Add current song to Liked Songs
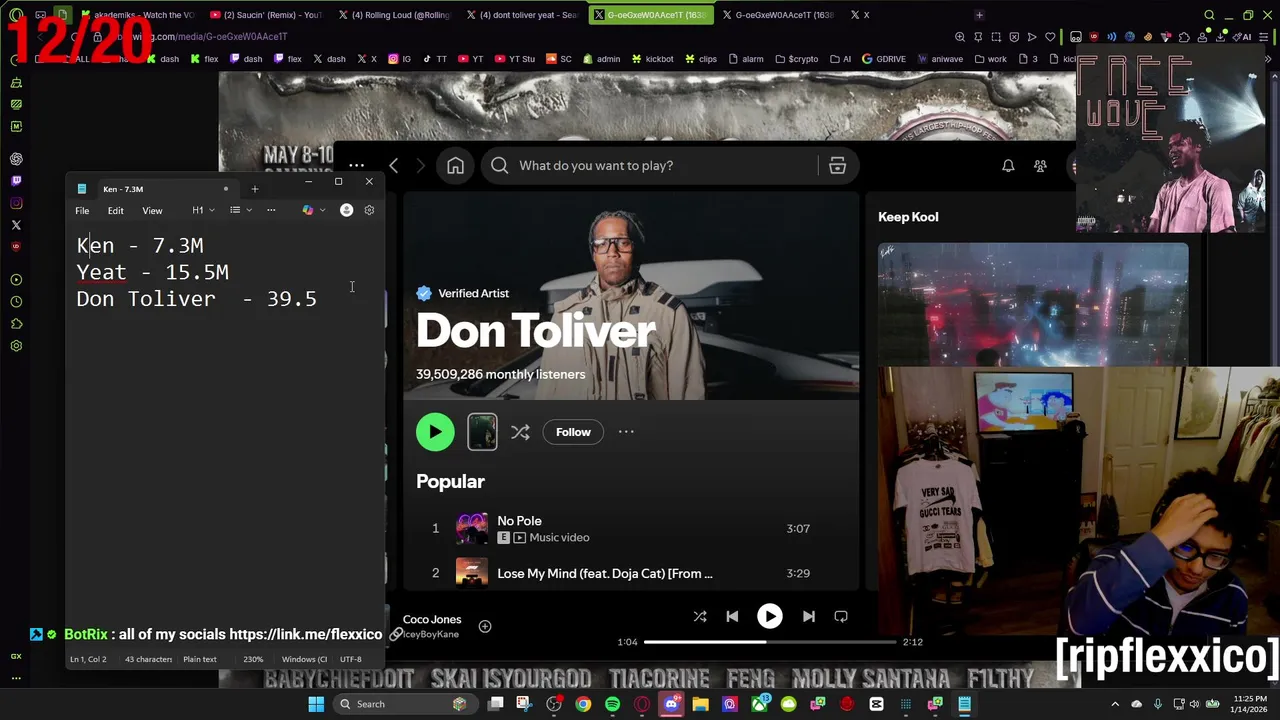 485,627
